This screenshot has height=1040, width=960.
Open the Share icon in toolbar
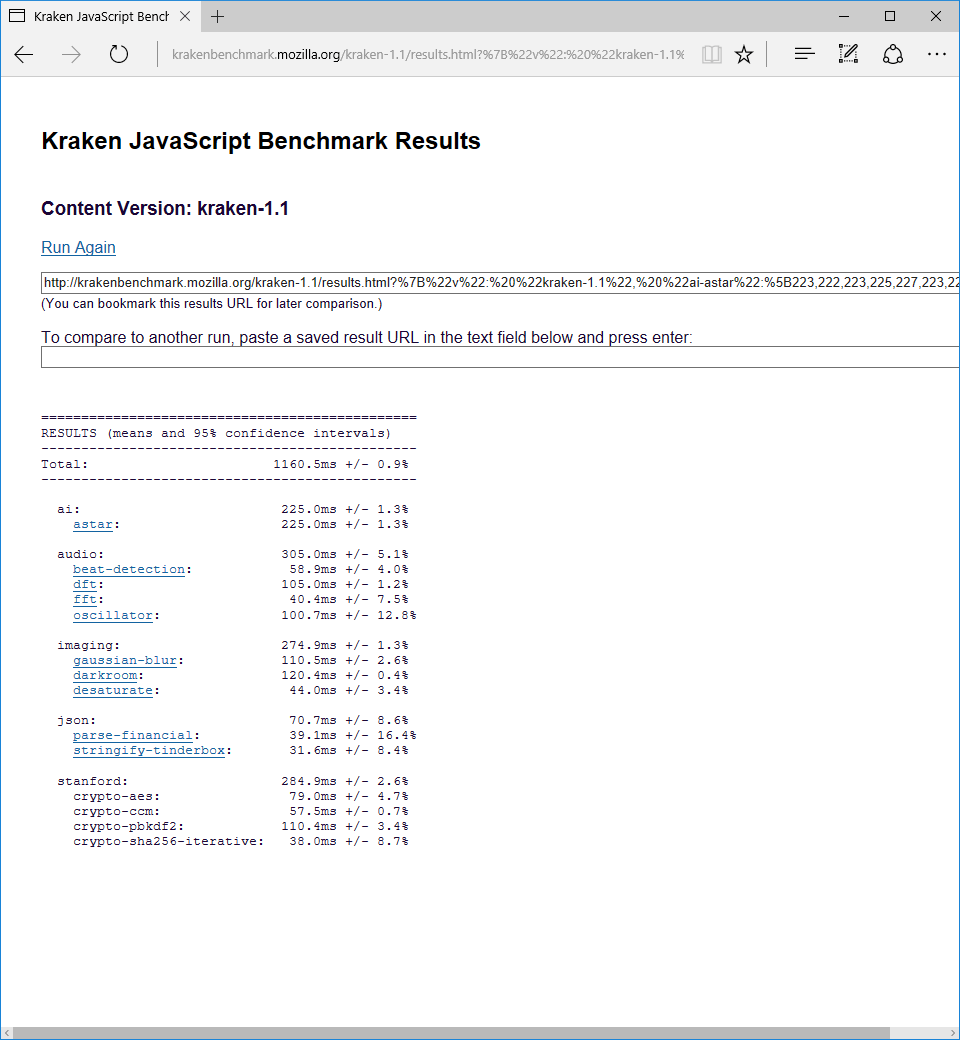point(893,54)
